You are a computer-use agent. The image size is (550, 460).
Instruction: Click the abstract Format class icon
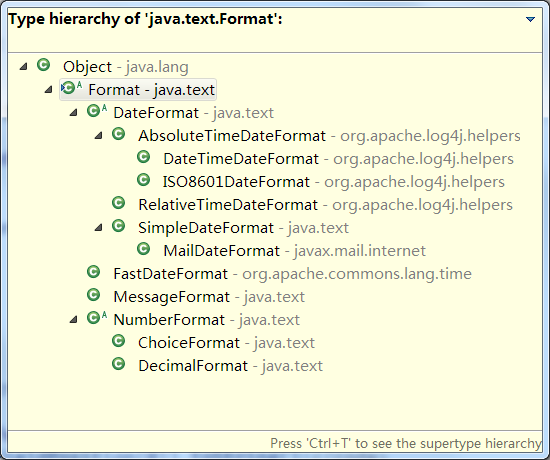pos(71,88)
